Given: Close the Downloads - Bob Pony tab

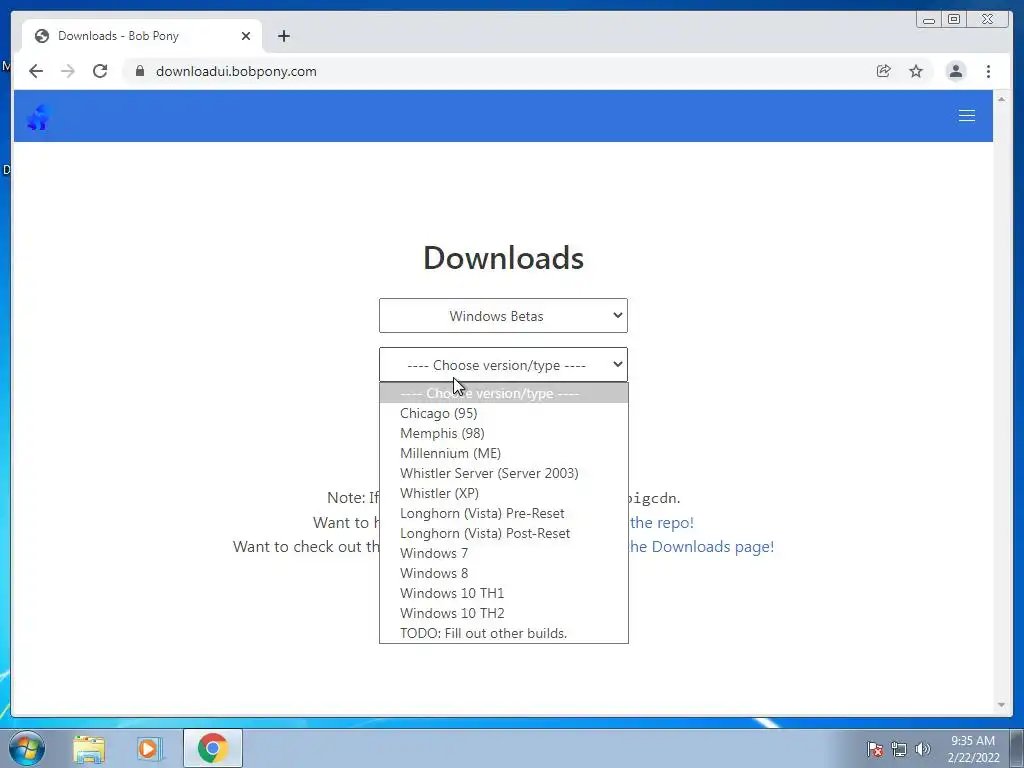Looking at the screenshot, I should 246,36.
